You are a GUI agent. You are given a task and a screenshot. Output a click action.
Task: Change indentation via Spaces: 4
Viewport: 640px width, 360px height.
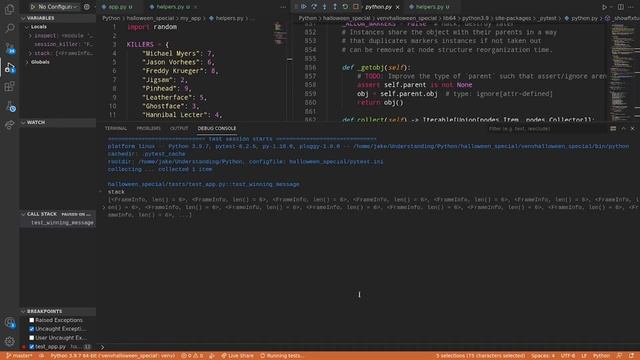[543, 356]
